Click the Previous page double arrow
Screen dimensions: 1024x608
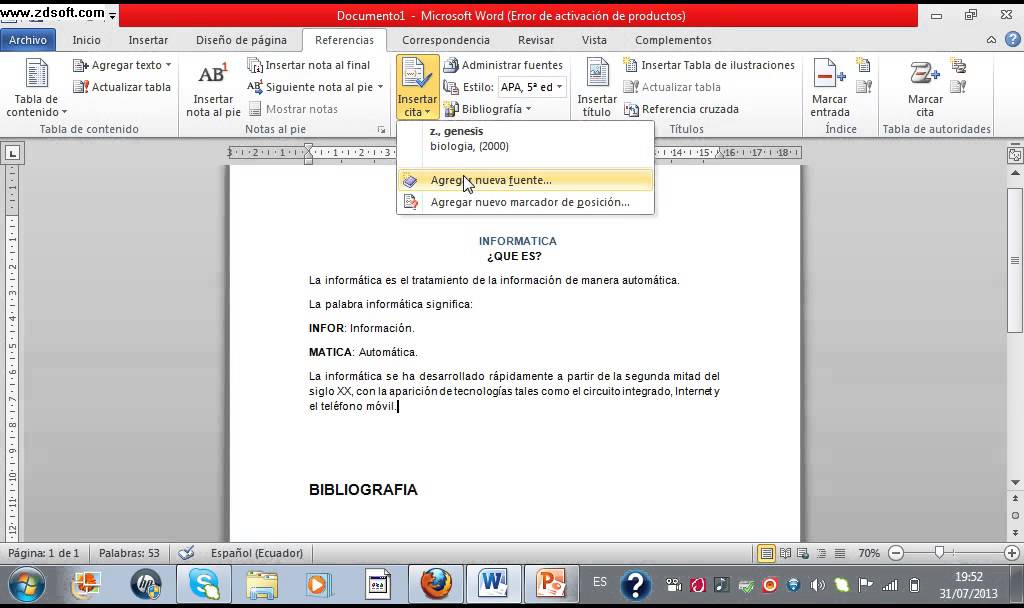point(1015,498)
